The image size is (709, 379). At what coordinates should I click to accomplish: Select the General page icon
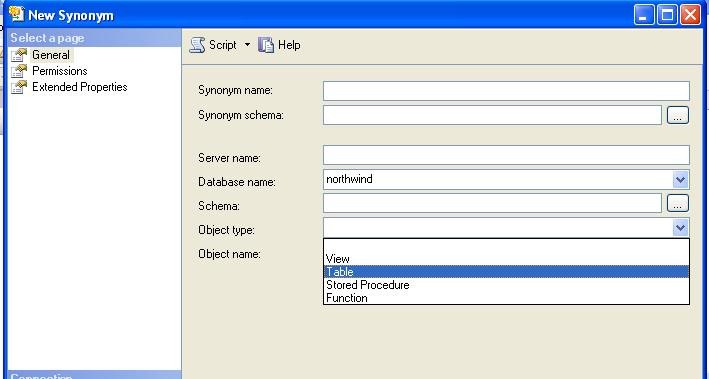pos(19,55)
